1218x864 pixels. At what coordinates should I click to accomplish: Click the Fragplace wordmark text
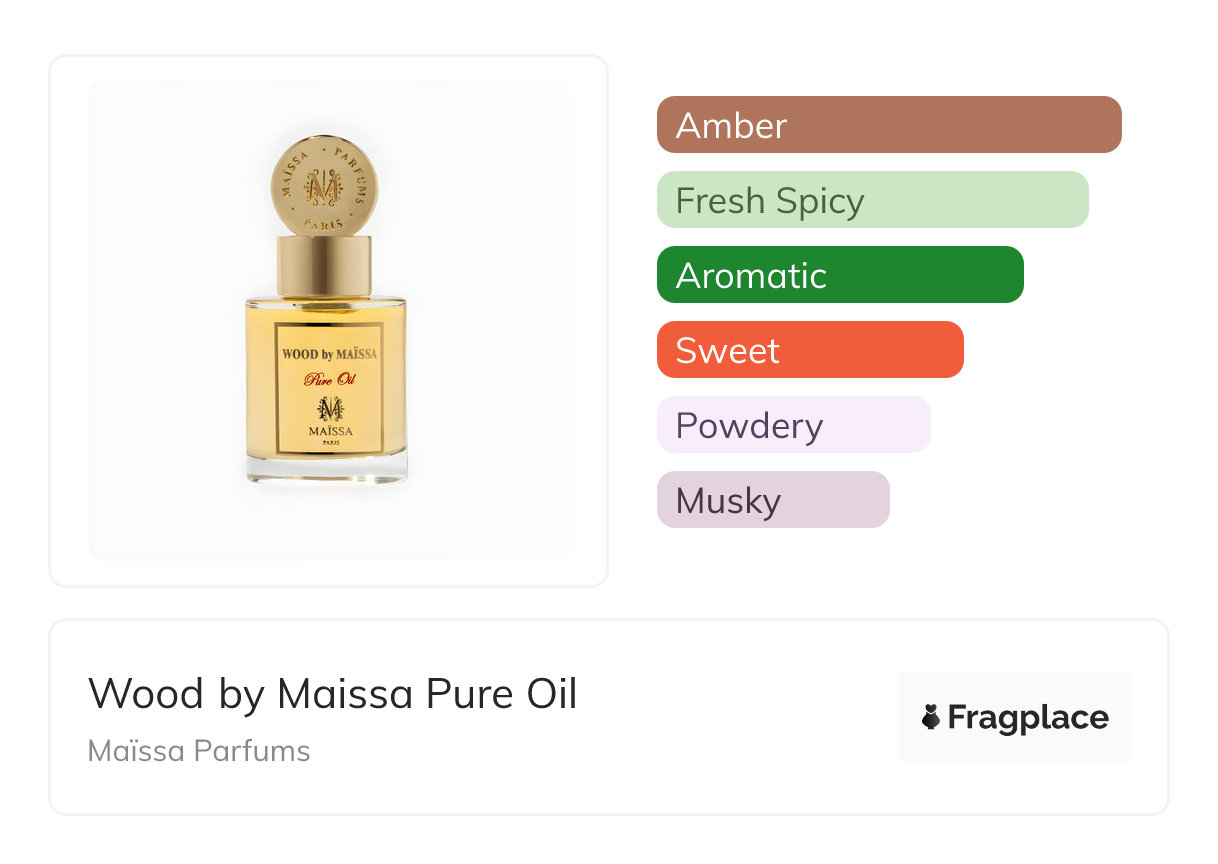pos(1028,718)
